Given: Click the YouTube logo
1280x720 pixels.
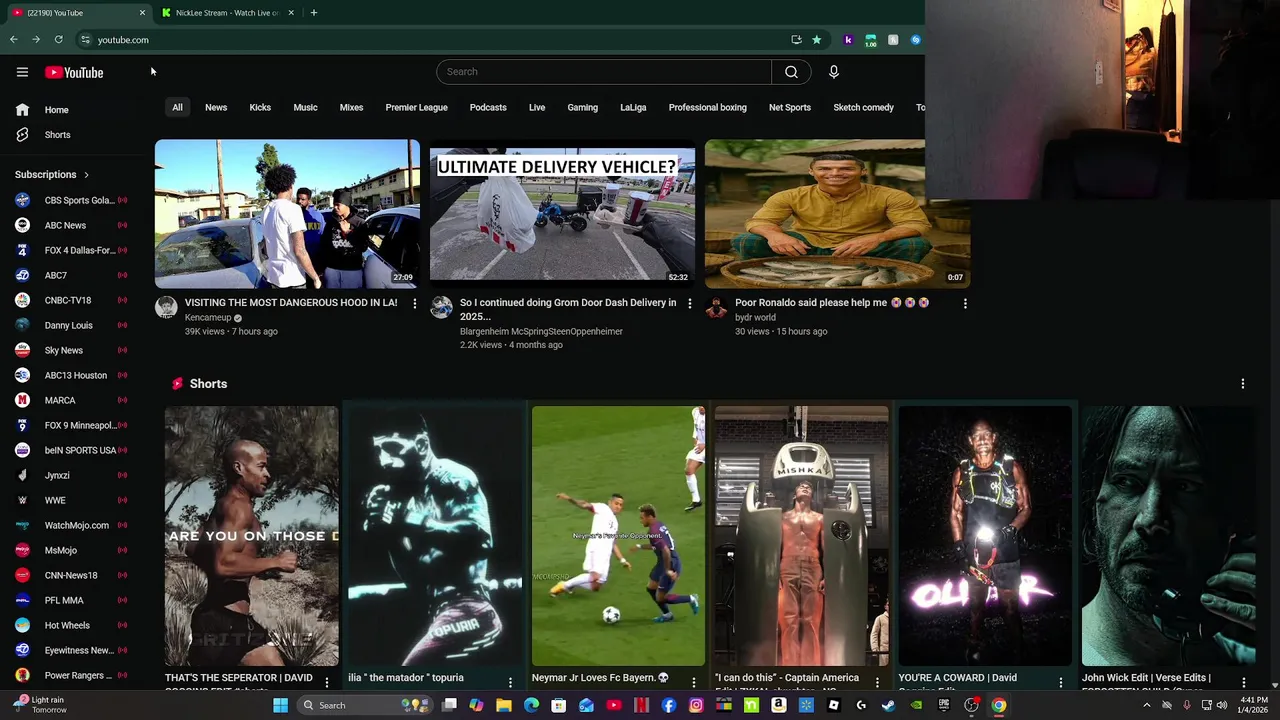Looking at the screenshot, I should click(74, 72).
